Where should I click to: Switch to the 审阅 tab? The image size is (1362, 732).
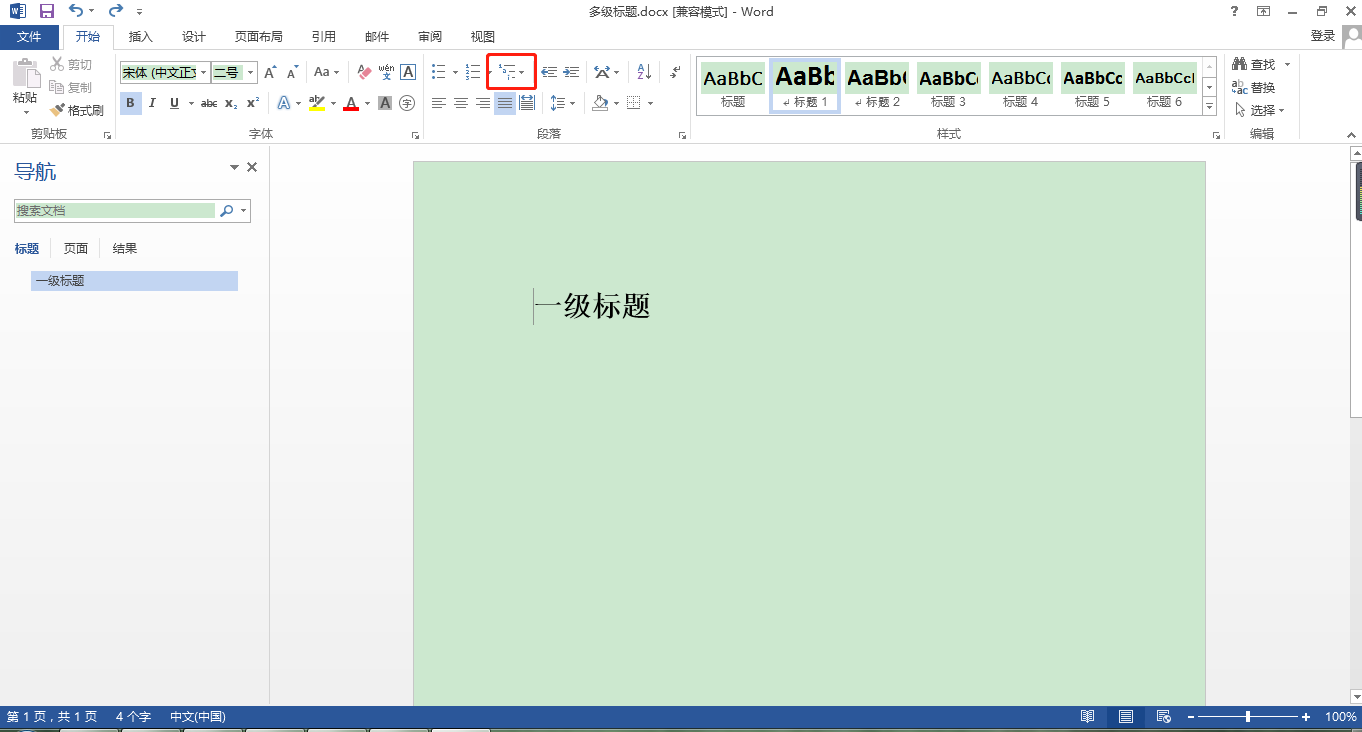[x=430, y=37]
